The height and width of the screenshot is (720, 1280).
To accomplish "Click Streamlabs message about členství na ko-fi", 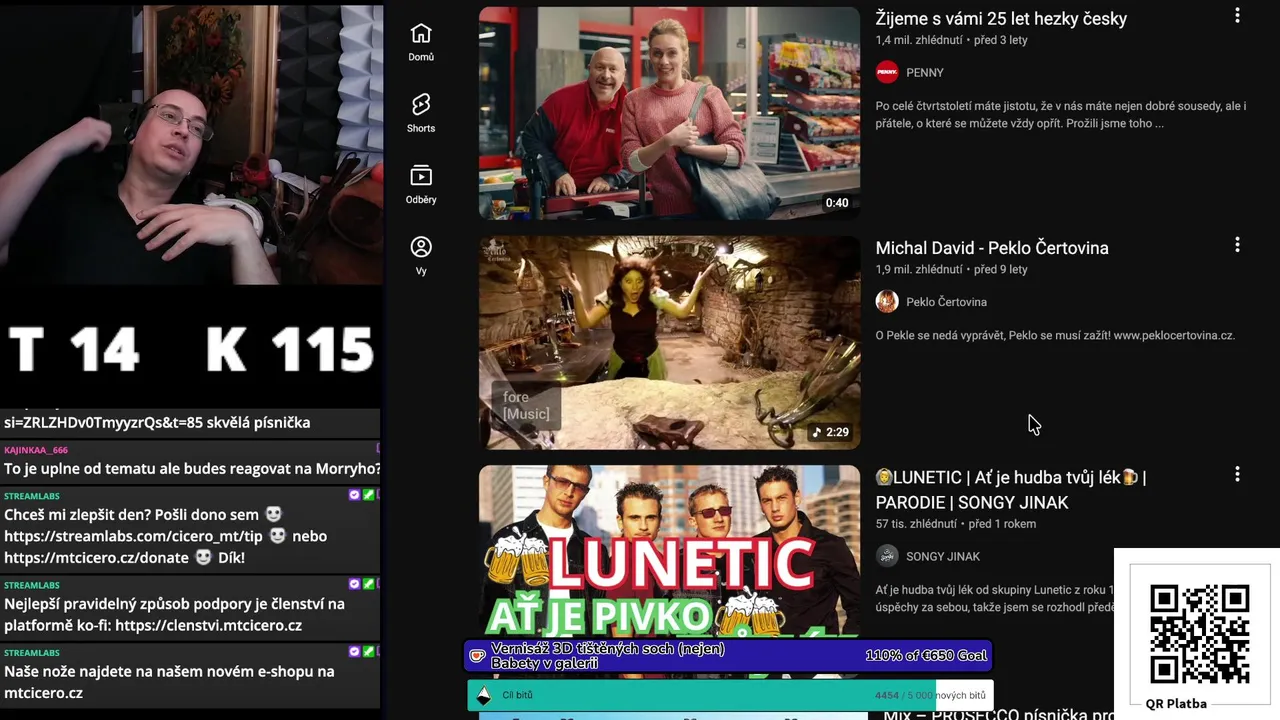I will coord(174,615).
